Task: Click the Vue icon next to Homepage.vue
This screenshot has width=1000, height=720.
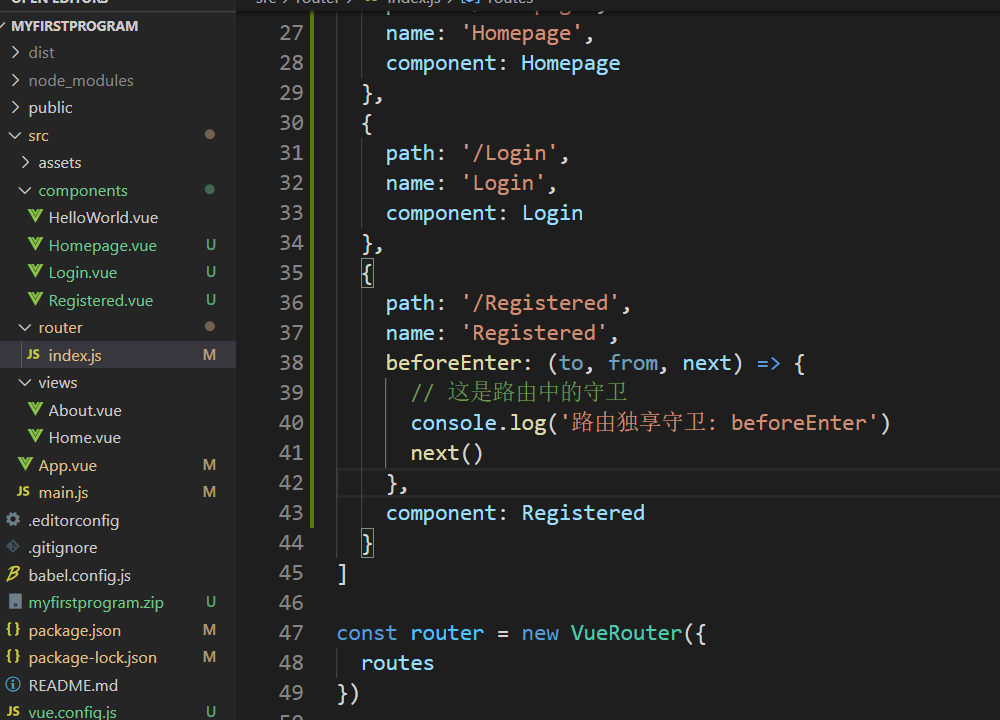Action: [x=36, y=244]
